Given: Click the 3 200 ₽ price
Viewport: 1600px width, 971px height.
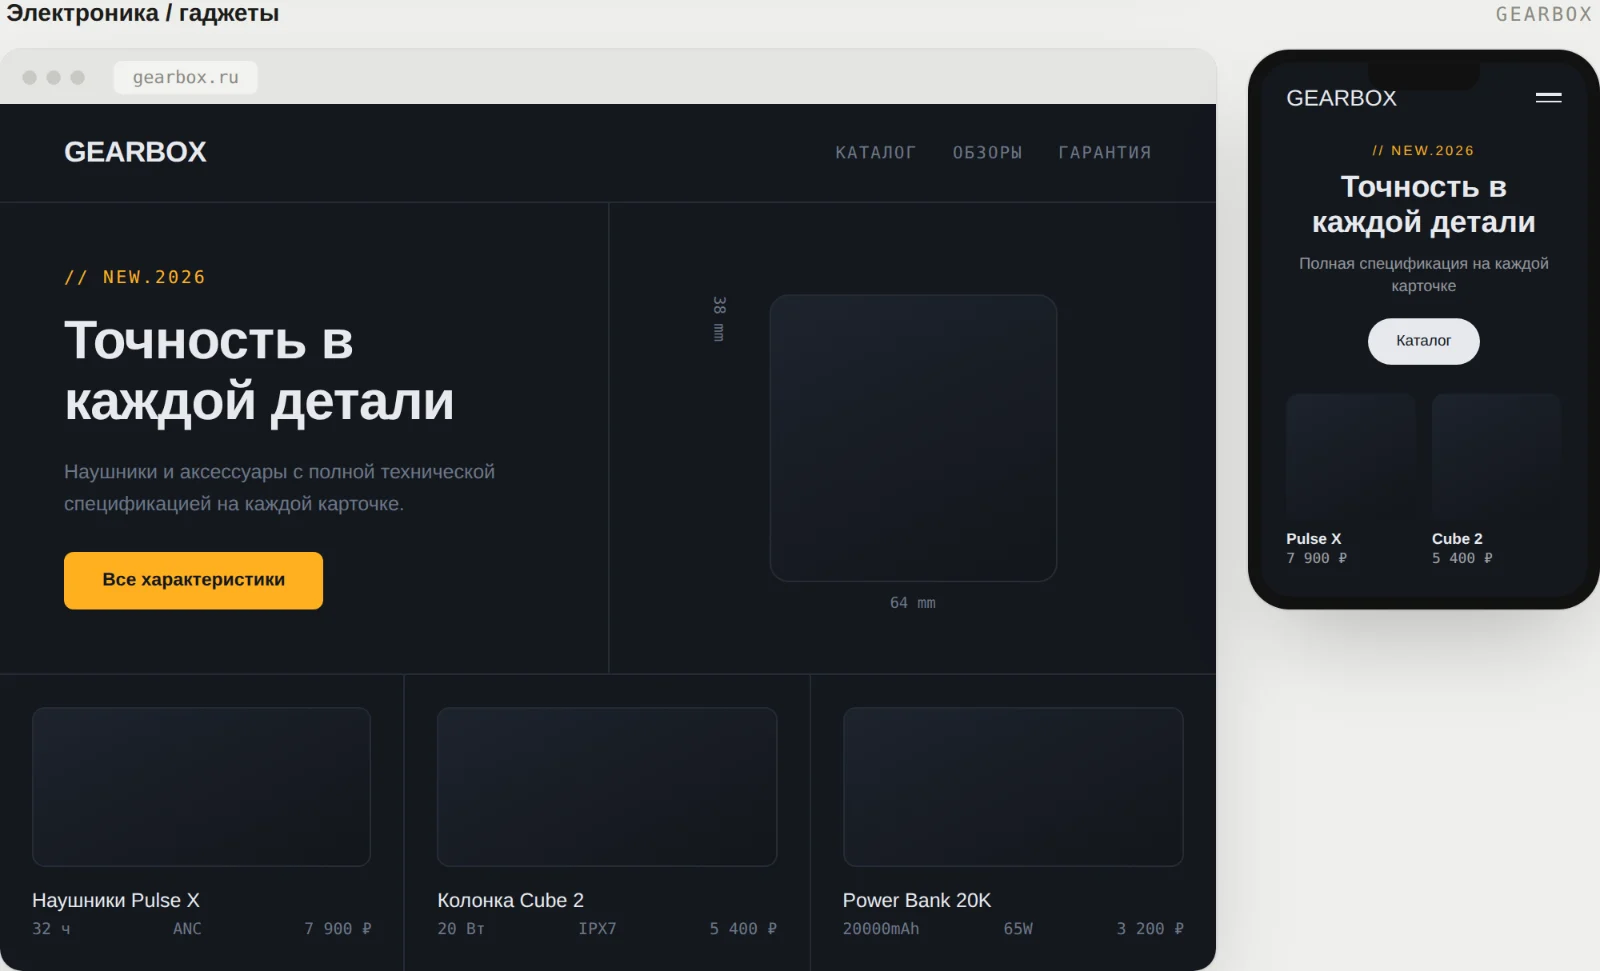Looking at the screenshot, I should (1150, 929).
